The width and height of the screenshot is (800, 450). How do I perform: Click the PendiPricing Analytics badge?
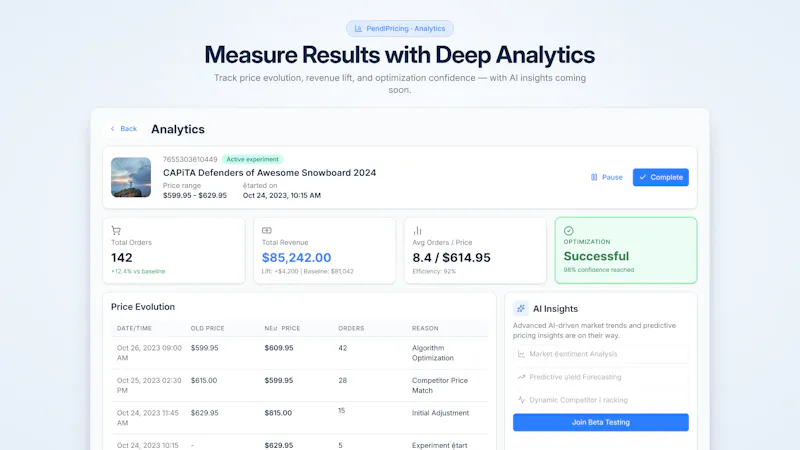[399, 29]
